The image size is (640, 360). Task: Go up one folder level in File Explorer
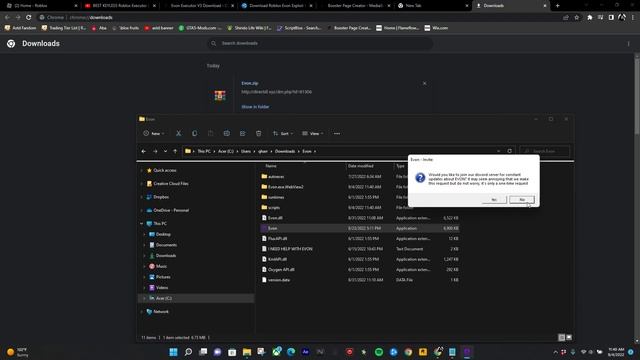(x=175, y=151)
